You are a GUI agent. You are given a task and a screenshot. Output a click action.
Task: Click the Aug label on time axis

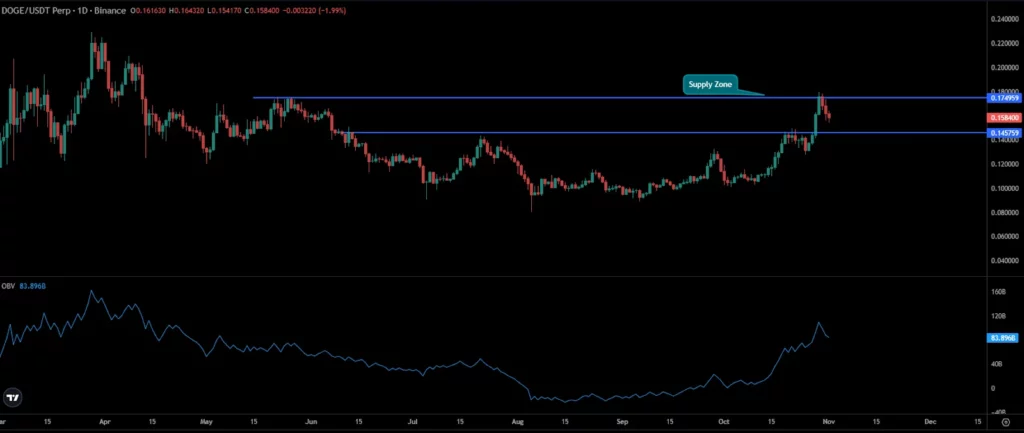519,423
